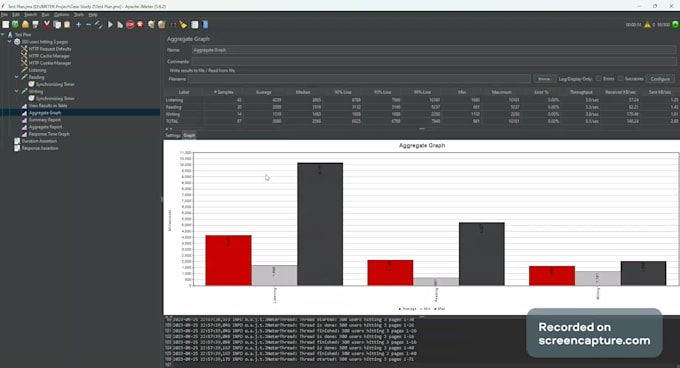Start test without pauses icon
The height and width of the screenshot is (368, 680).
(120, 25)
